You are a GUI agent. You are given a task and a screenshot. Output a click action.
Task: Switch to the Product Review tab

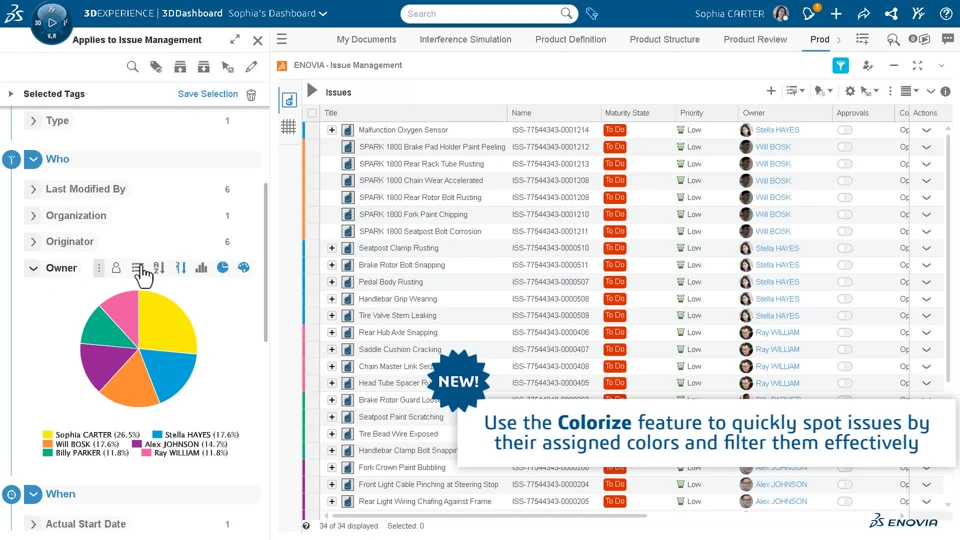(755, 39)
